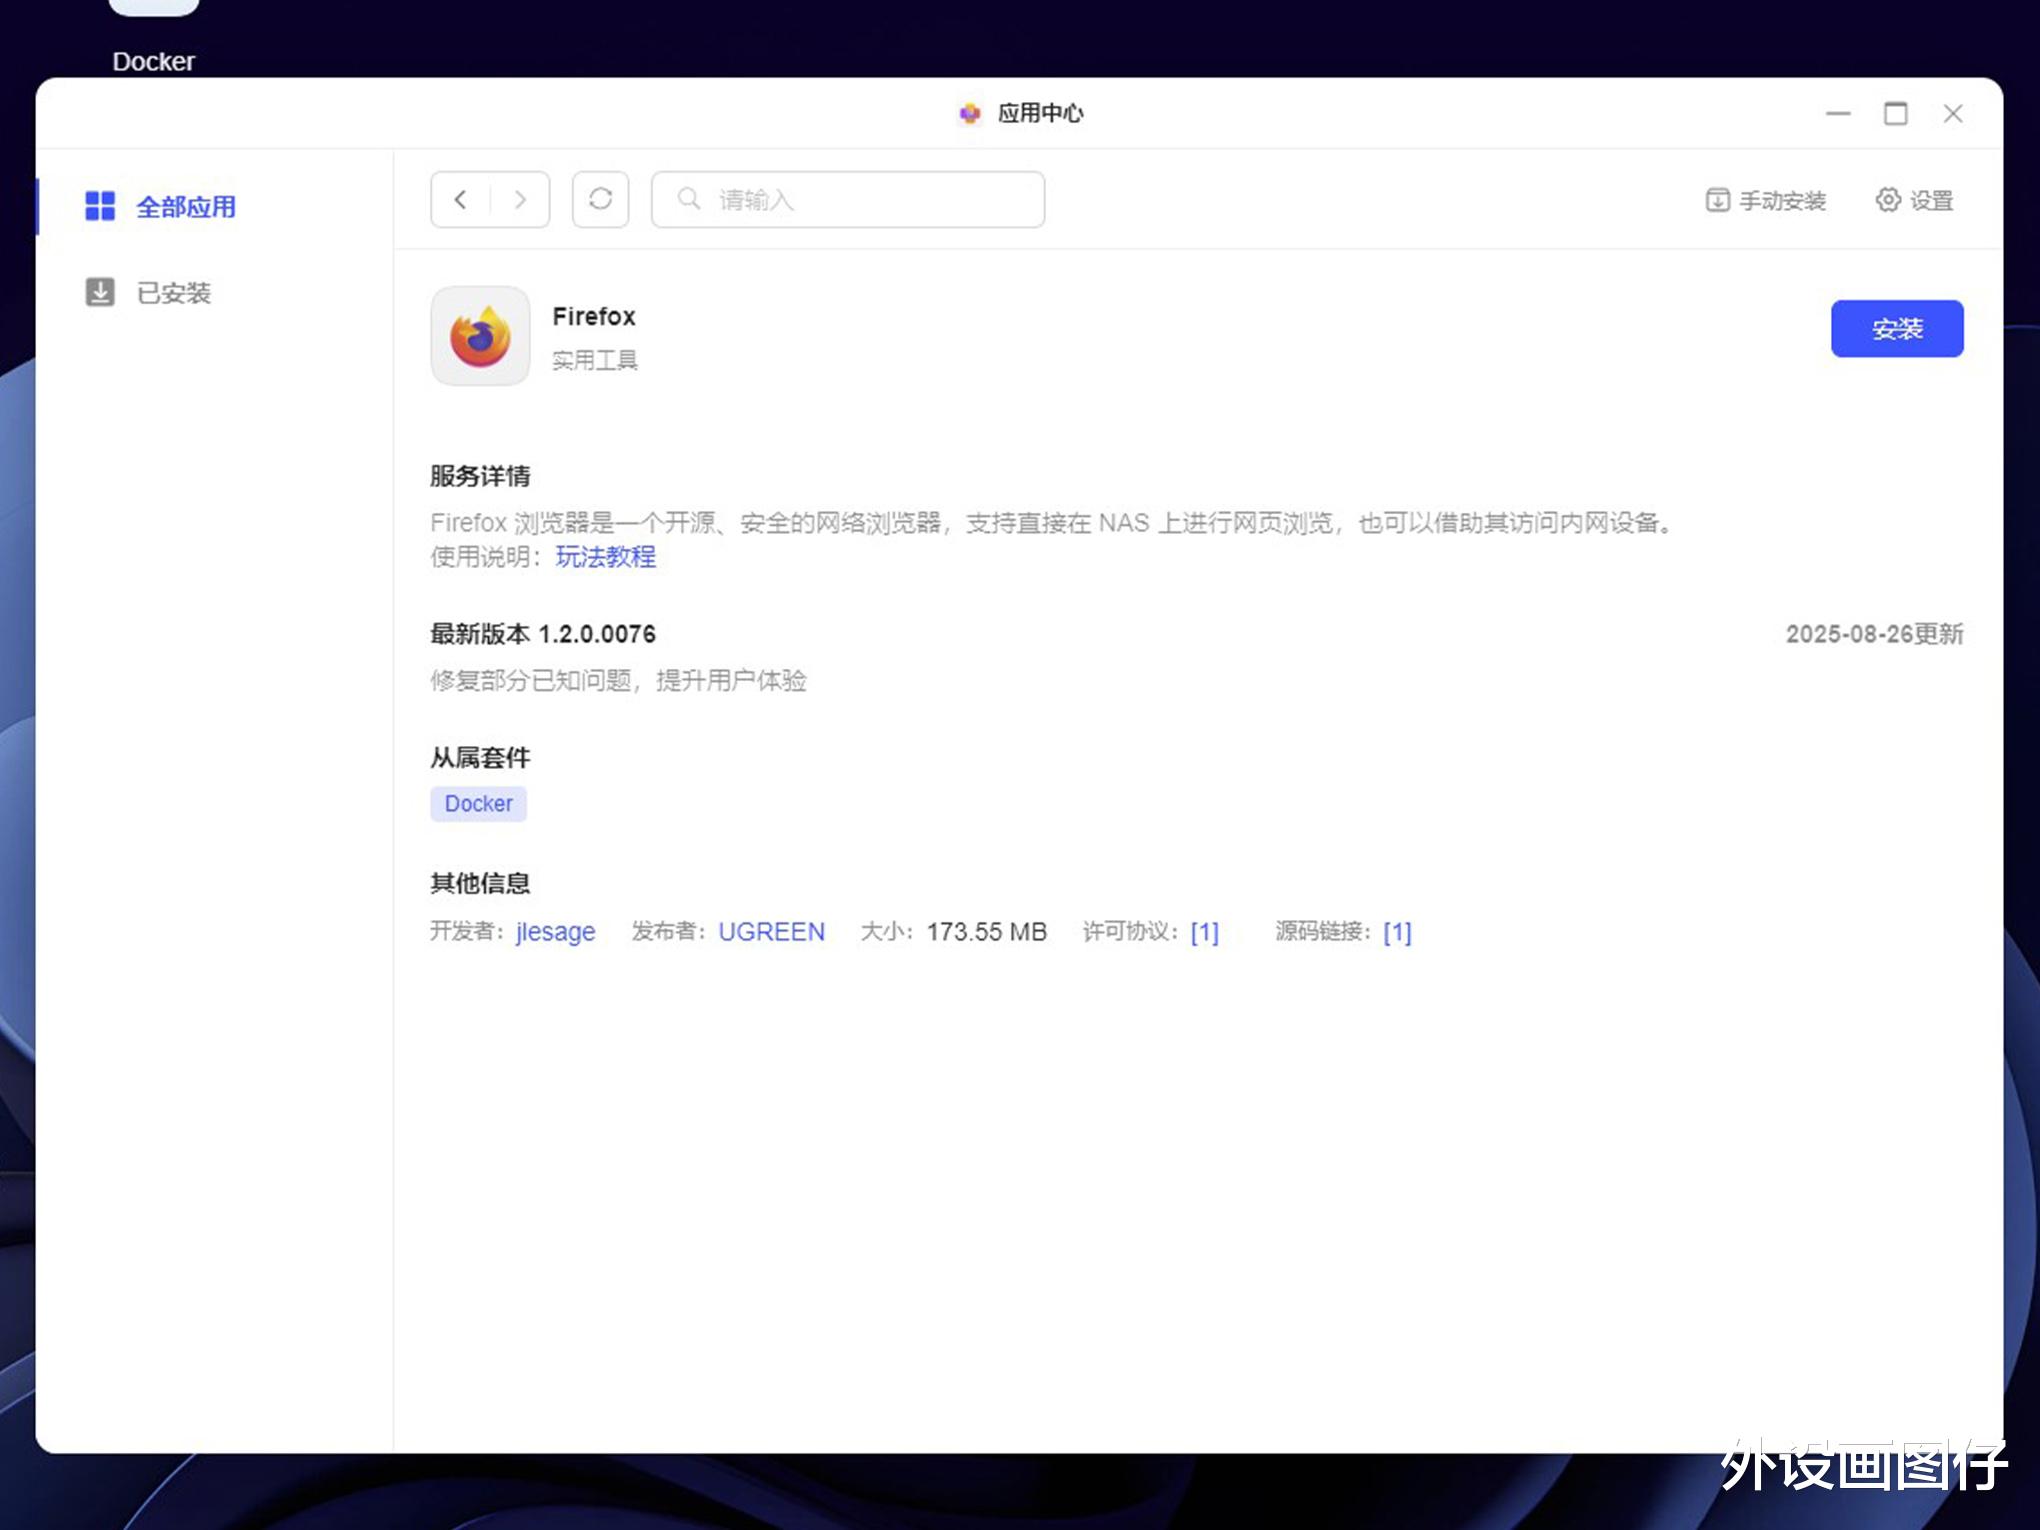
Task: Refresh the app center page
Action: click(600, 200)
